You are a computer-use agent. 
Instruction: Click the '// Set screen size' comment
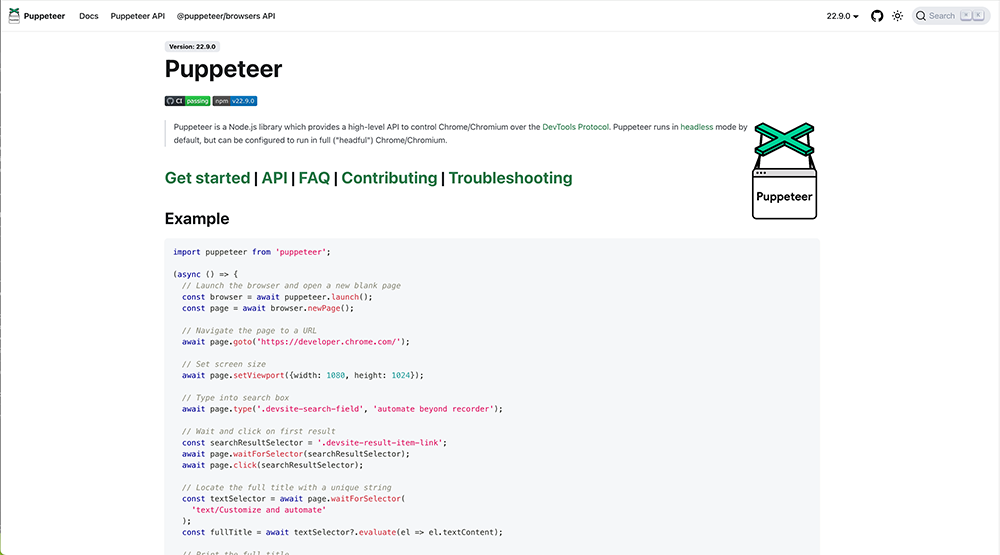pyautogui.click(x=224, y=364)
